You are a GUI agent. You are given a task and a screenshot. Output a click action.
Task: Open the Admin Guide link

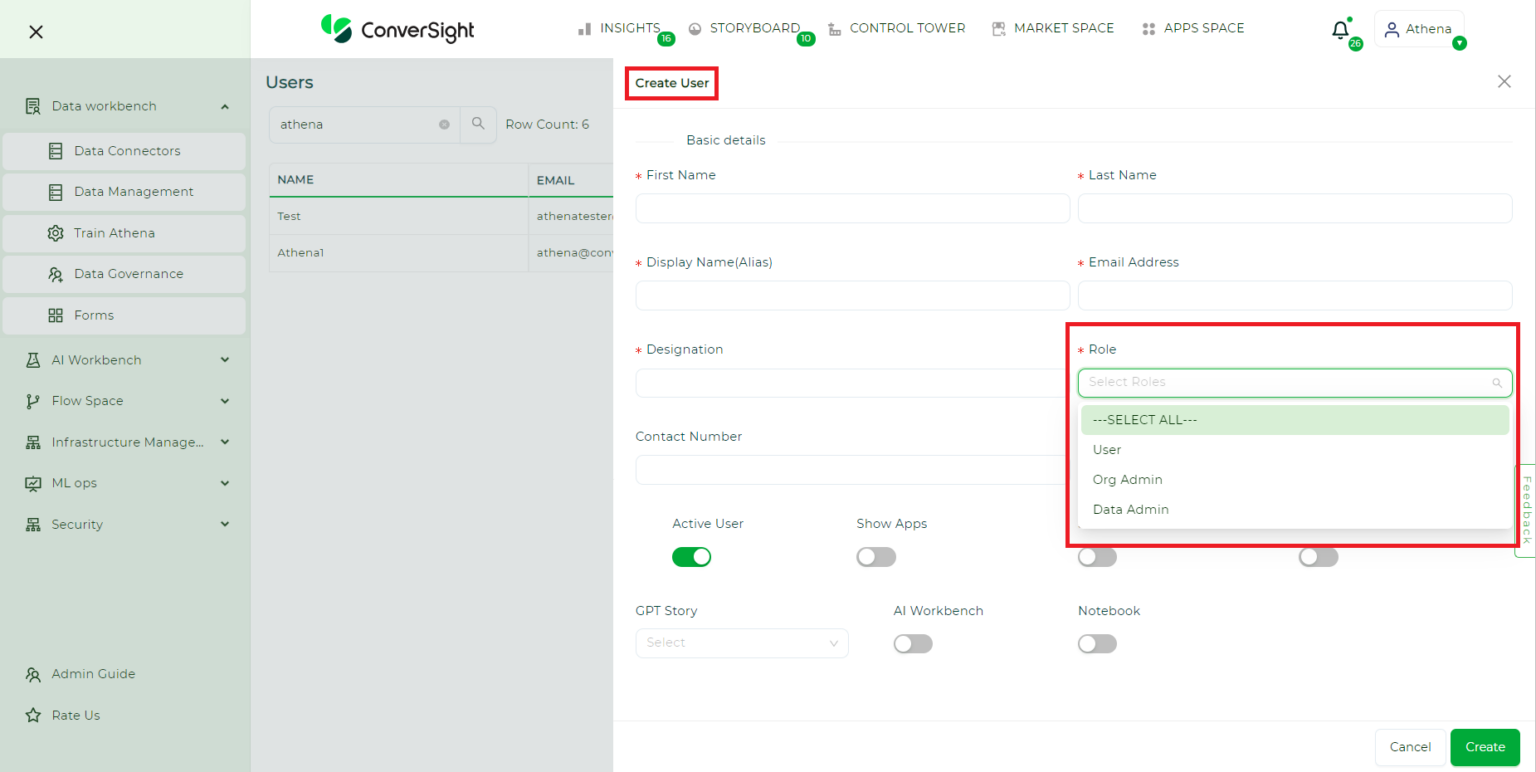point(93,674)
